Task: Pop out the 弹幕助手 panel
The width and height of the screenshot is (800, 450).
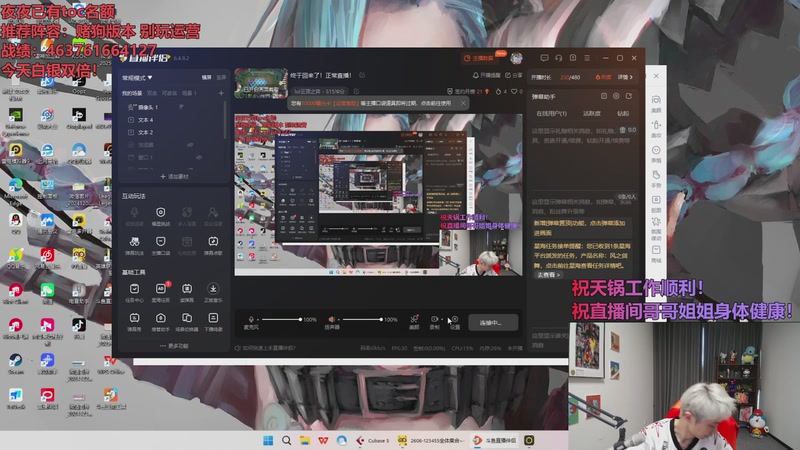Action: [x=629, y=96]
